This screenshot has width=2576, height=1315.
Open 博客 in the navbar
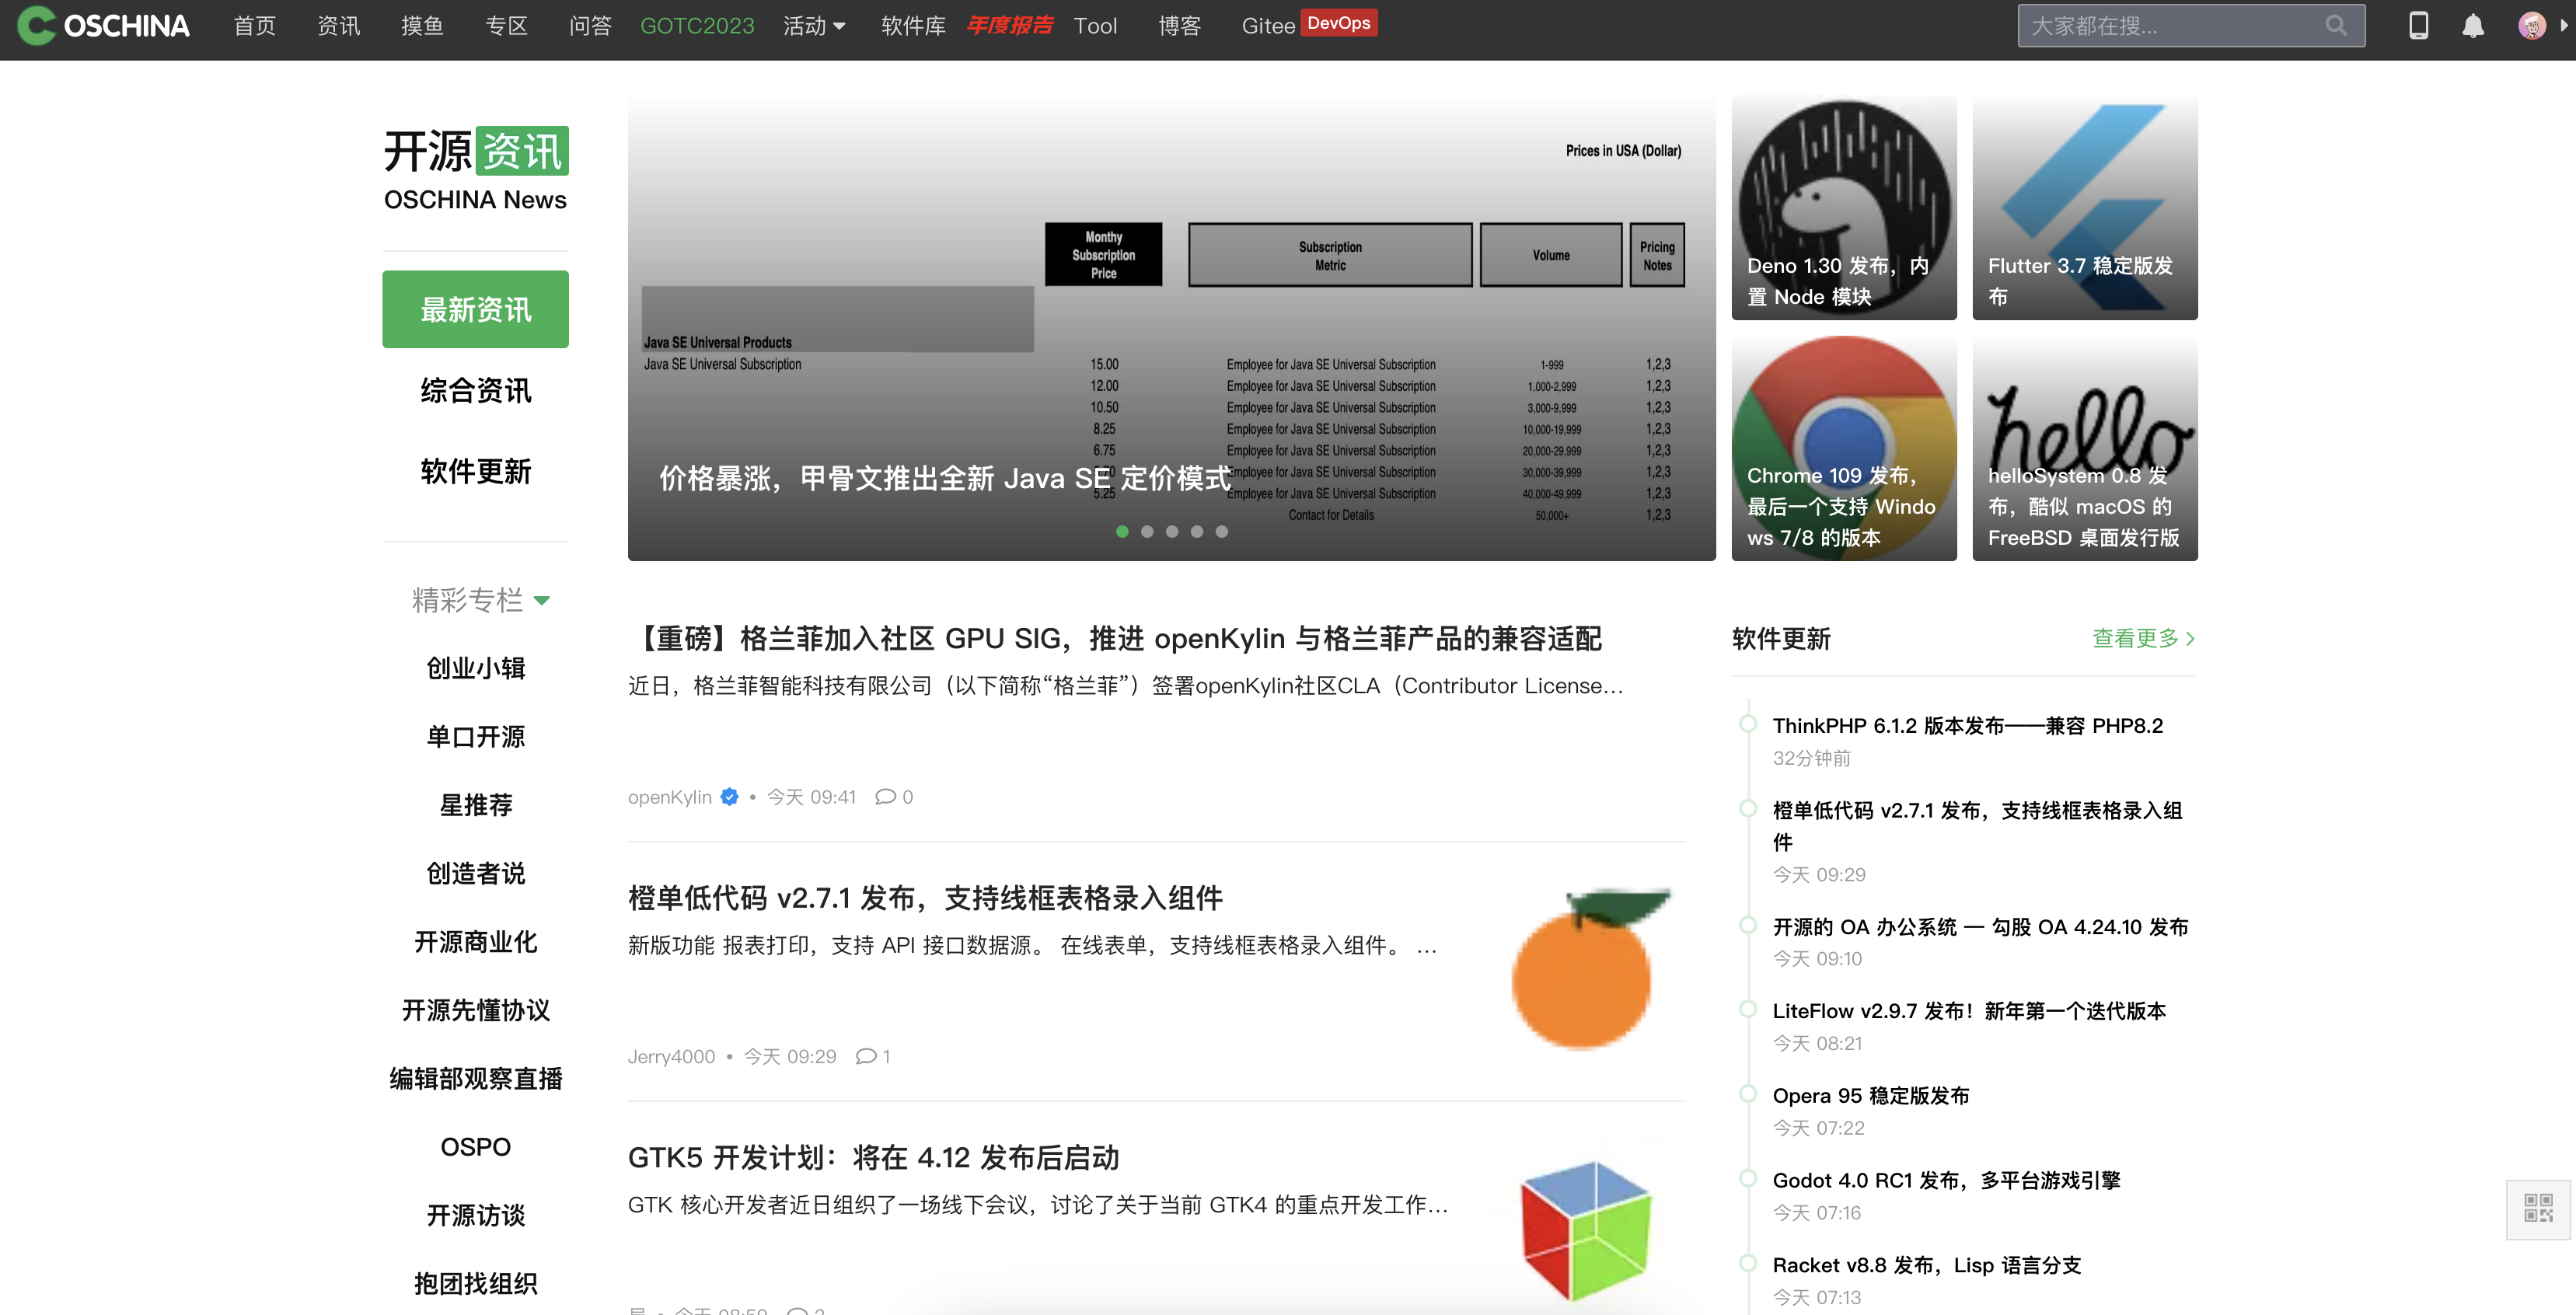tap(1179, 26)
